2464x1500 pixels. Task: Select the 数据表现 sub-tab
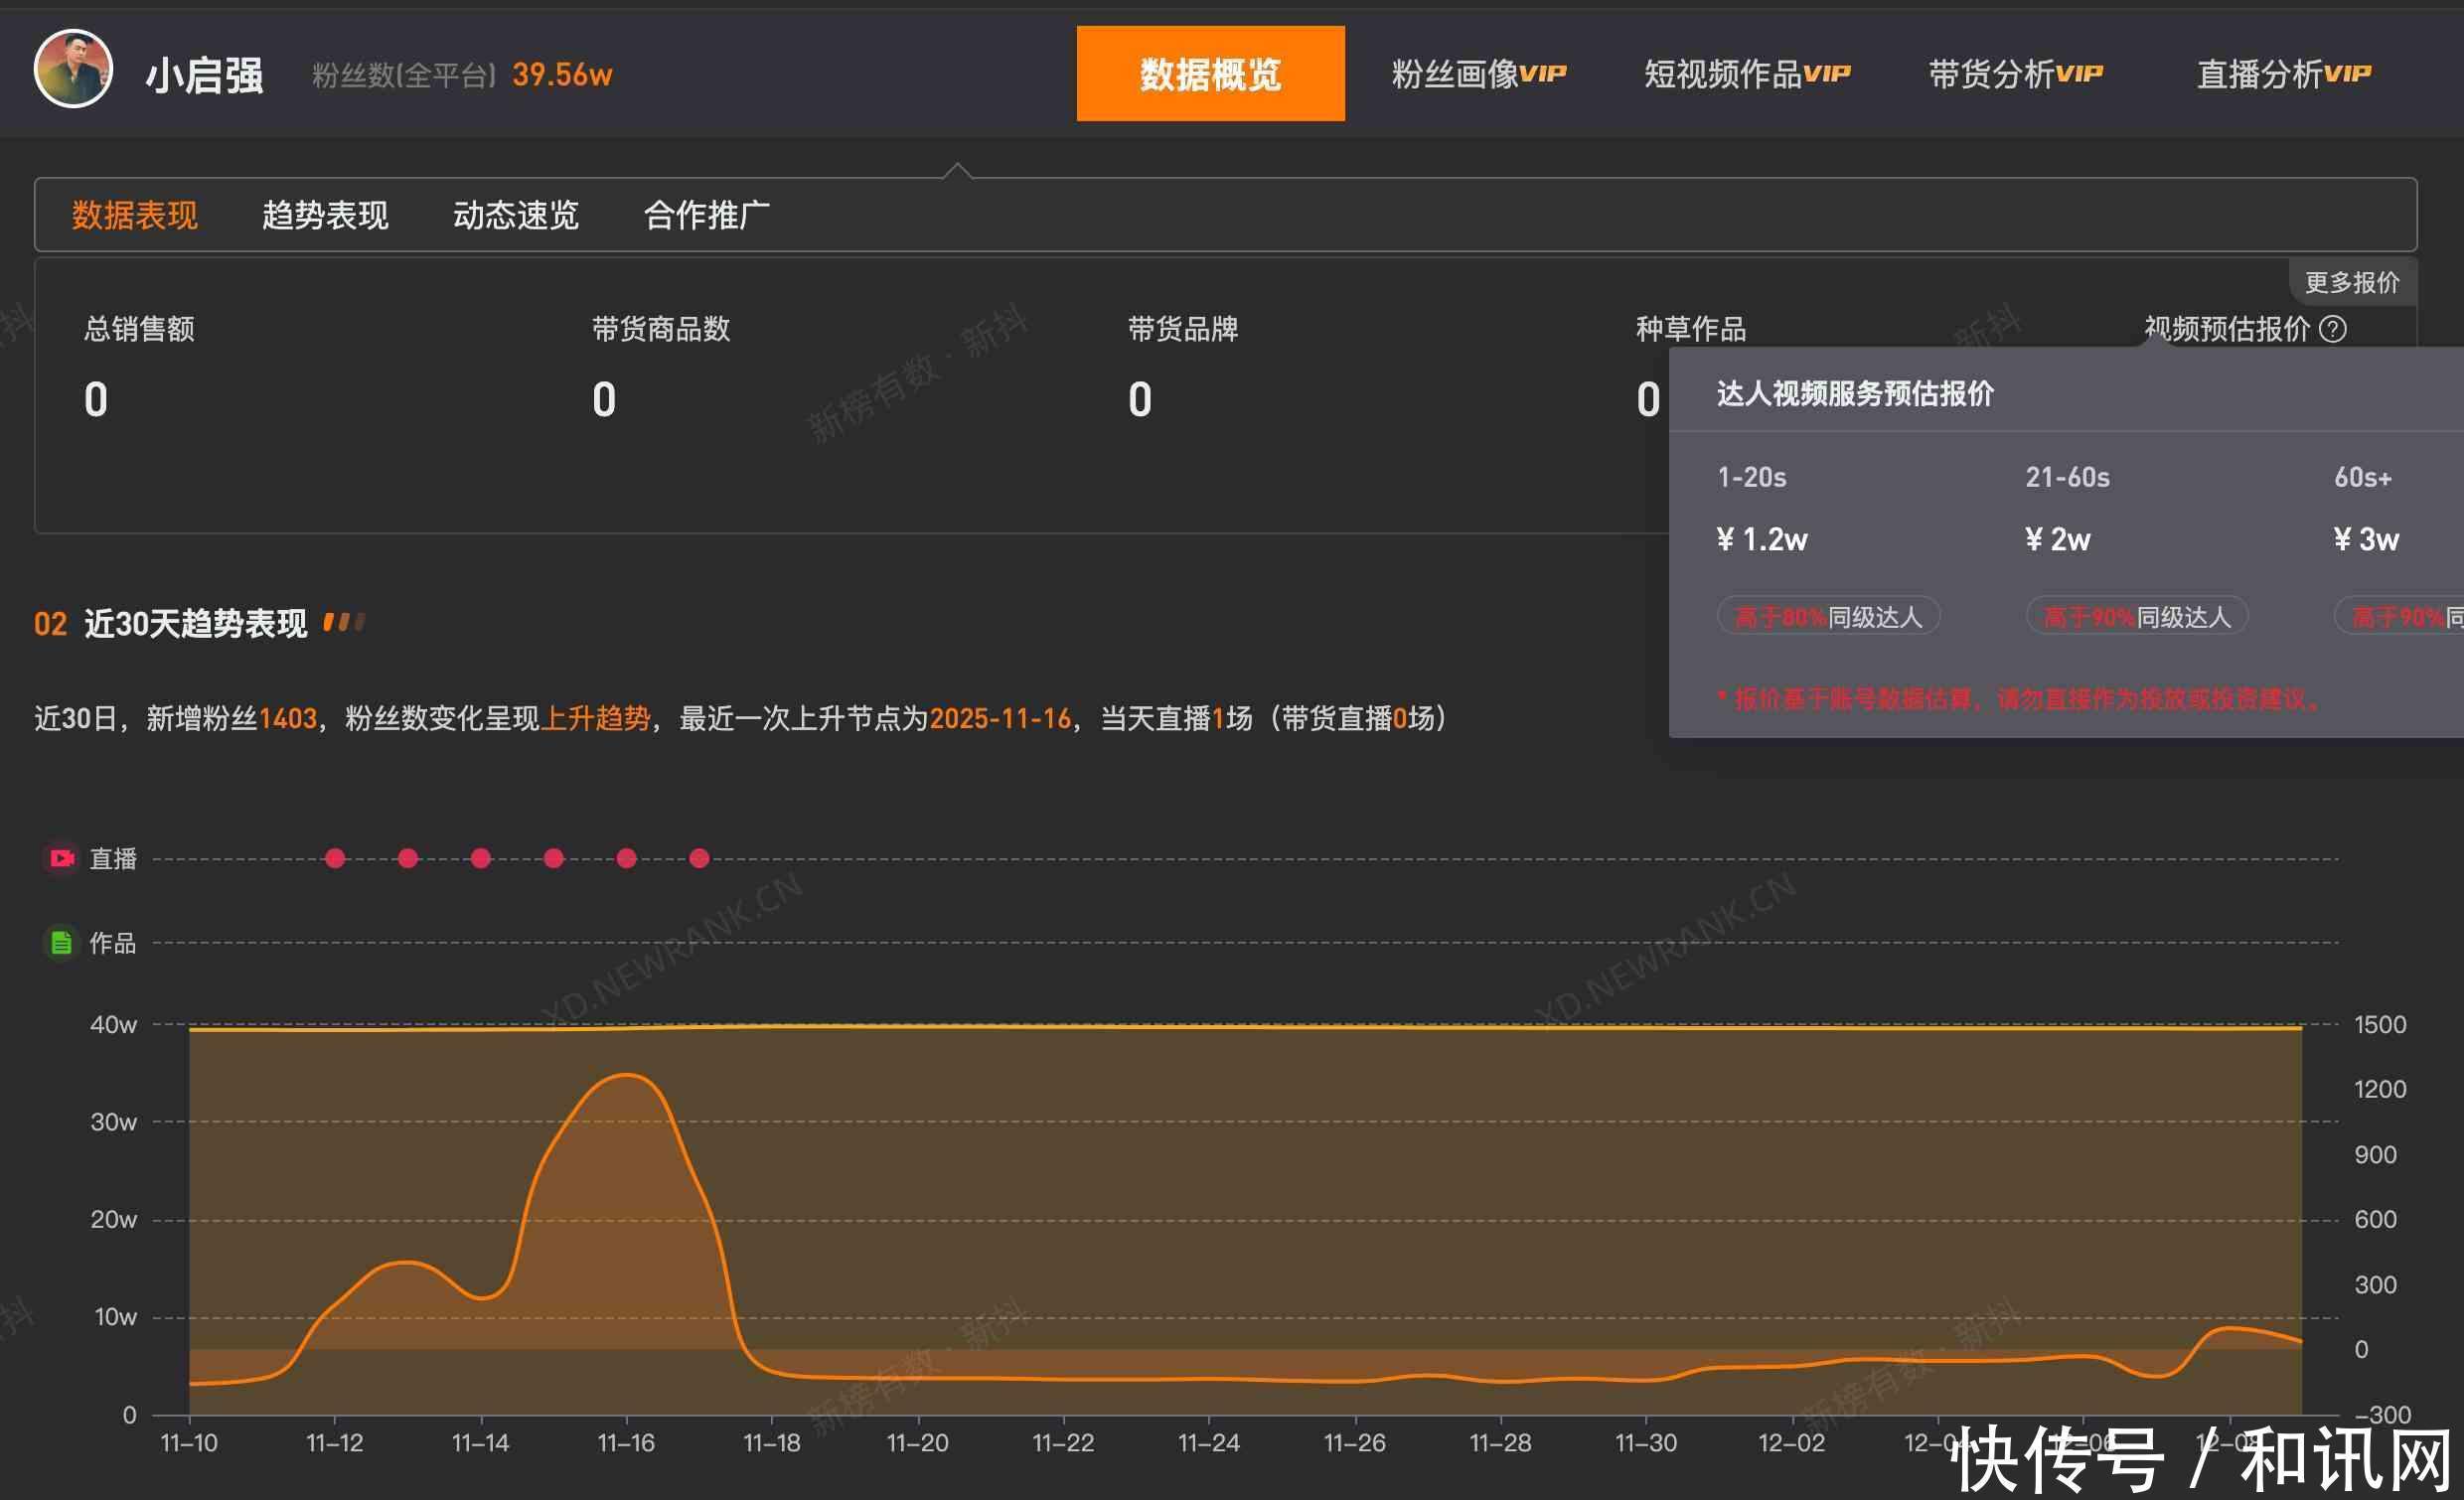pos(135,215)
